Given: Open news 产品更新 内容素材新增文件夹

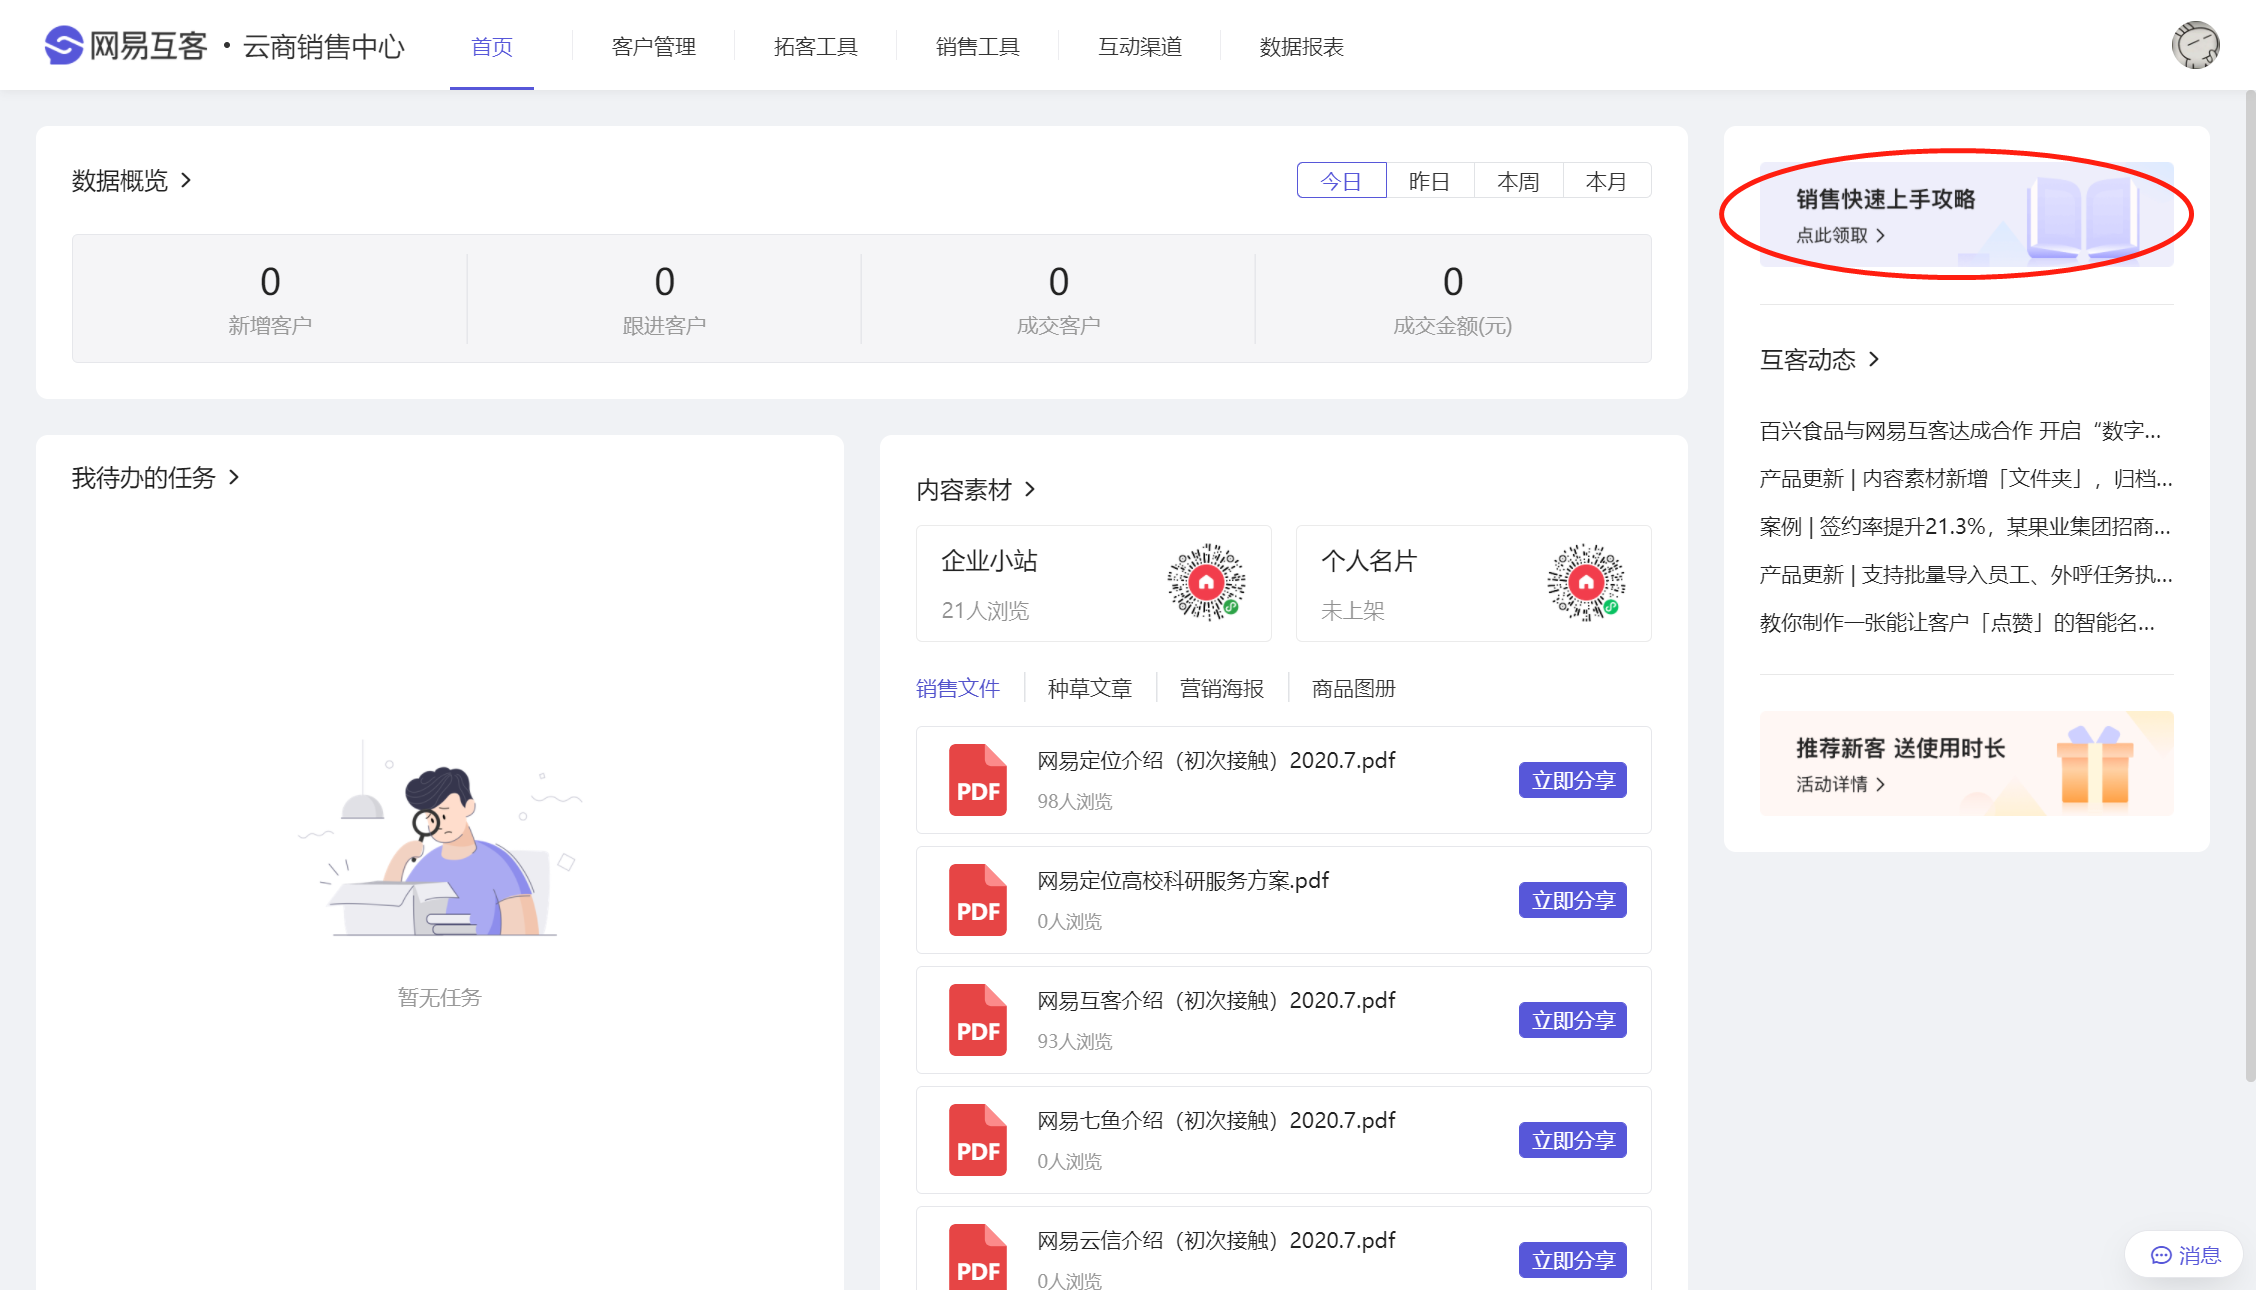Looking at the screenshot, I should click(1966, 478).
